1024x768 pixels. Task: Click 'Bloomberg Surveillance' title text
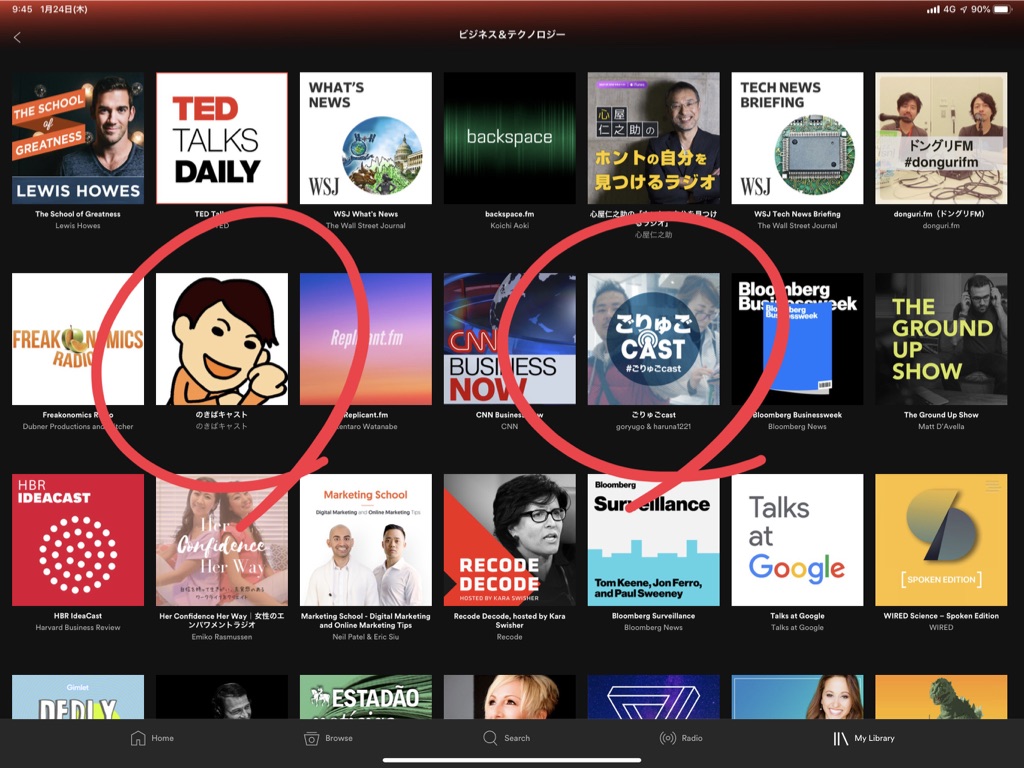pos(654,616)
